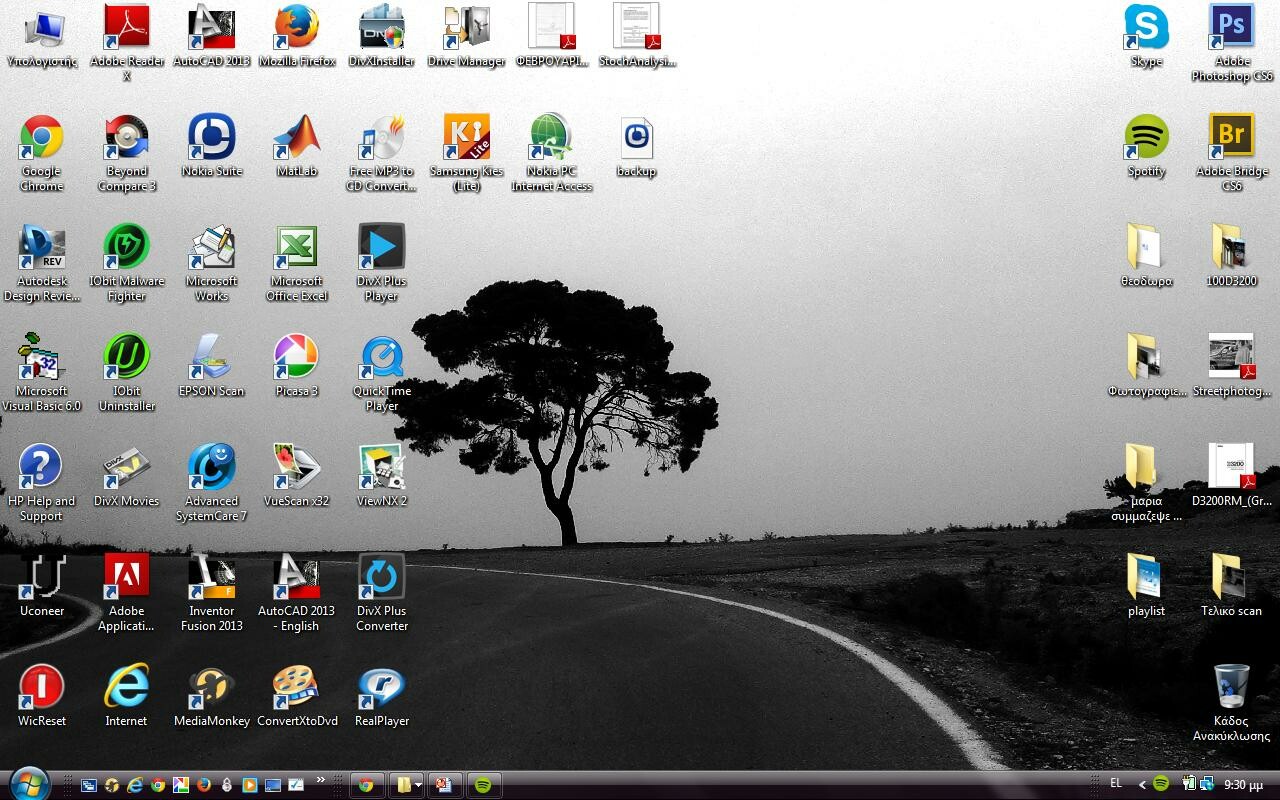
Task: Select the ConvertXtoDvd desktop icon
Action: click(x=297, y=688)
